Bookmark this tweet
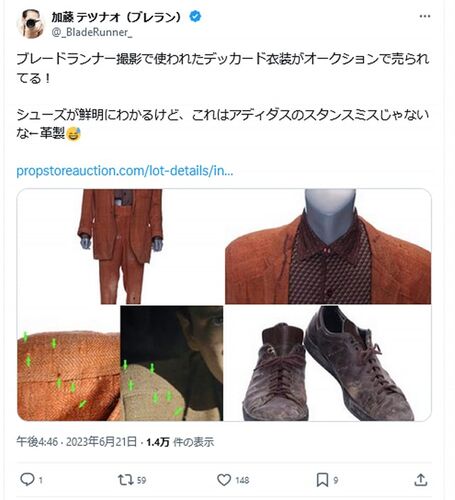 coord(322,480)
